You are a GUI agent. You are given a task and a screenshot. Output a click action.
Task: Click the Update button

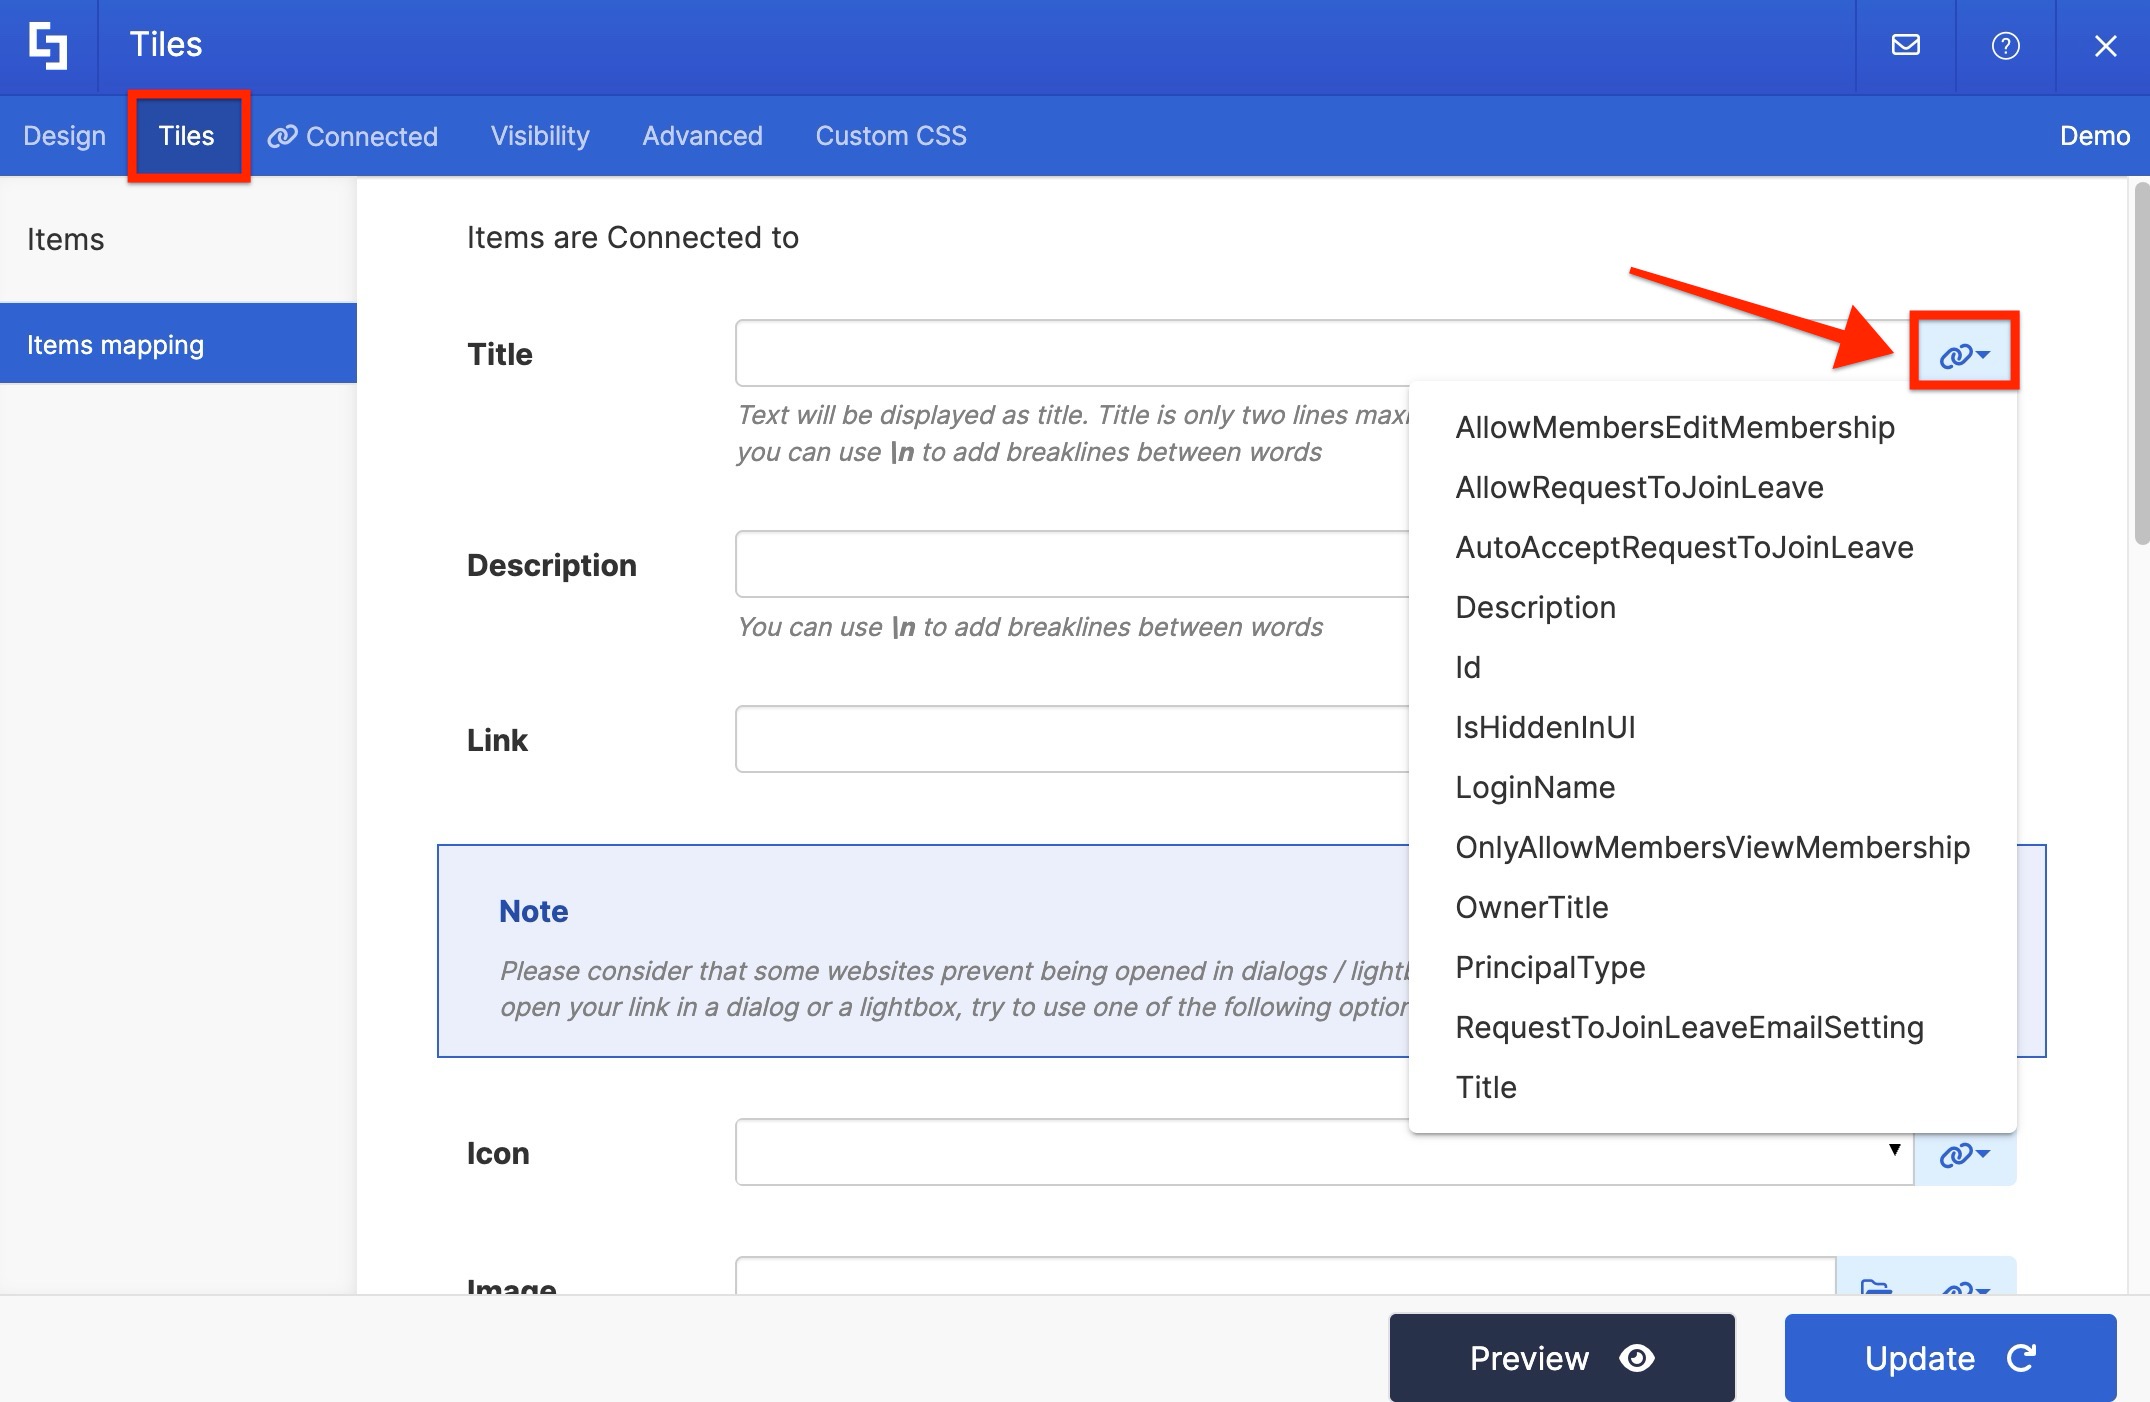[x=1949, y=1357]
